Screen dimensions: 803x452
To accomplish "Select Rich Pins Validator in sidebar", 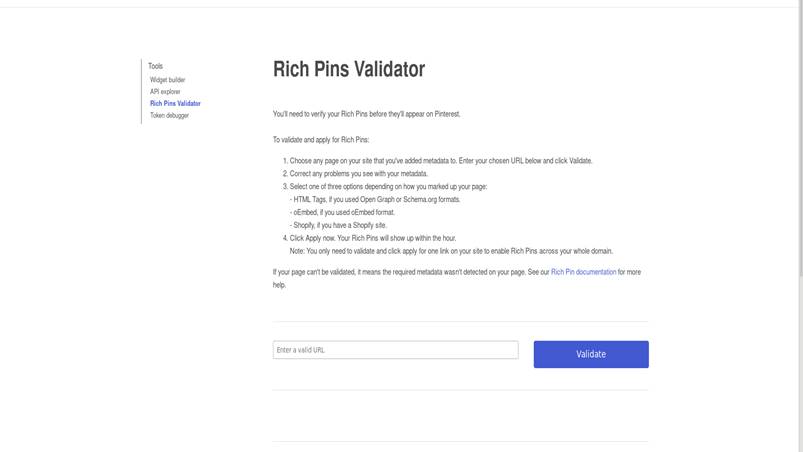I will [175, 104].
